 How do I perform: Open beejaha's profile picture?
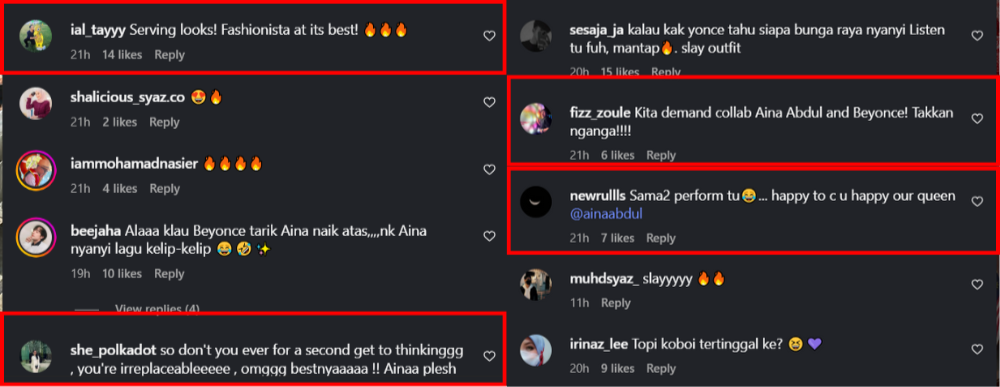pos(36,237)
